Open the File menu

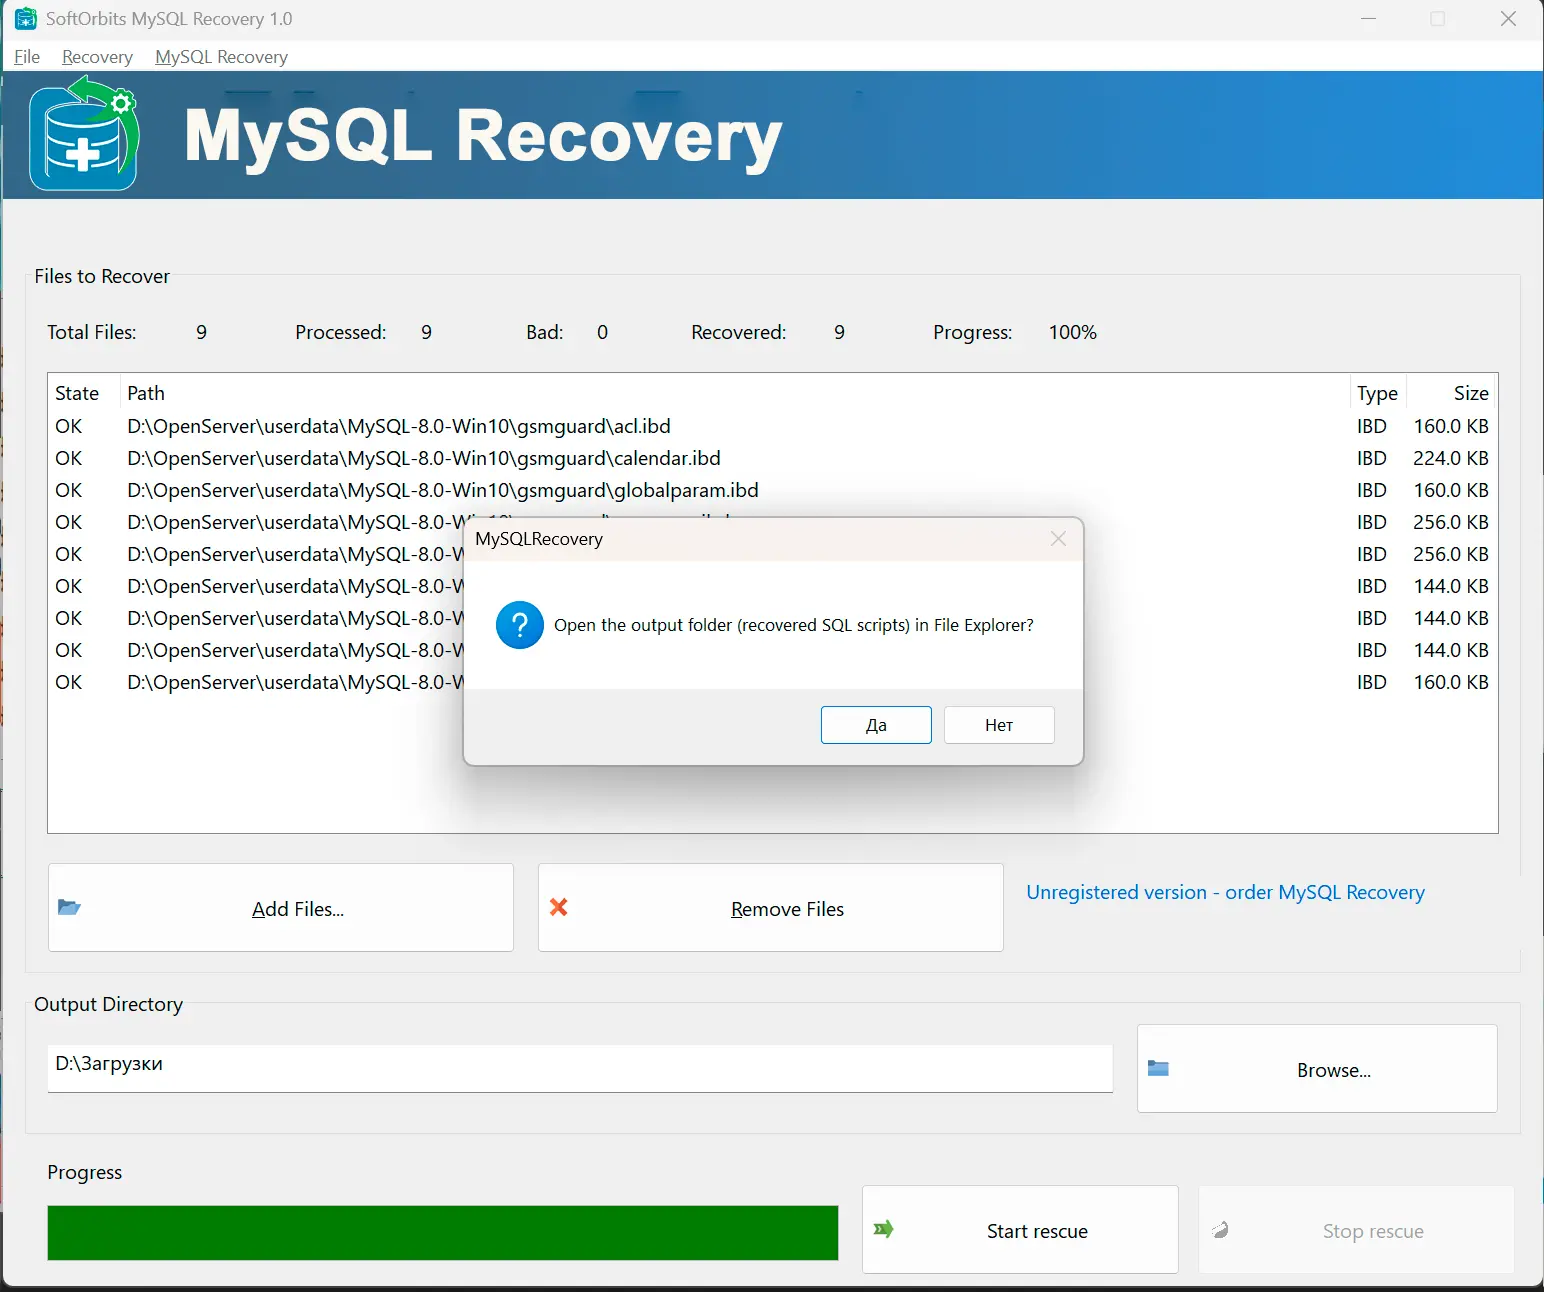tap(26, 57)
